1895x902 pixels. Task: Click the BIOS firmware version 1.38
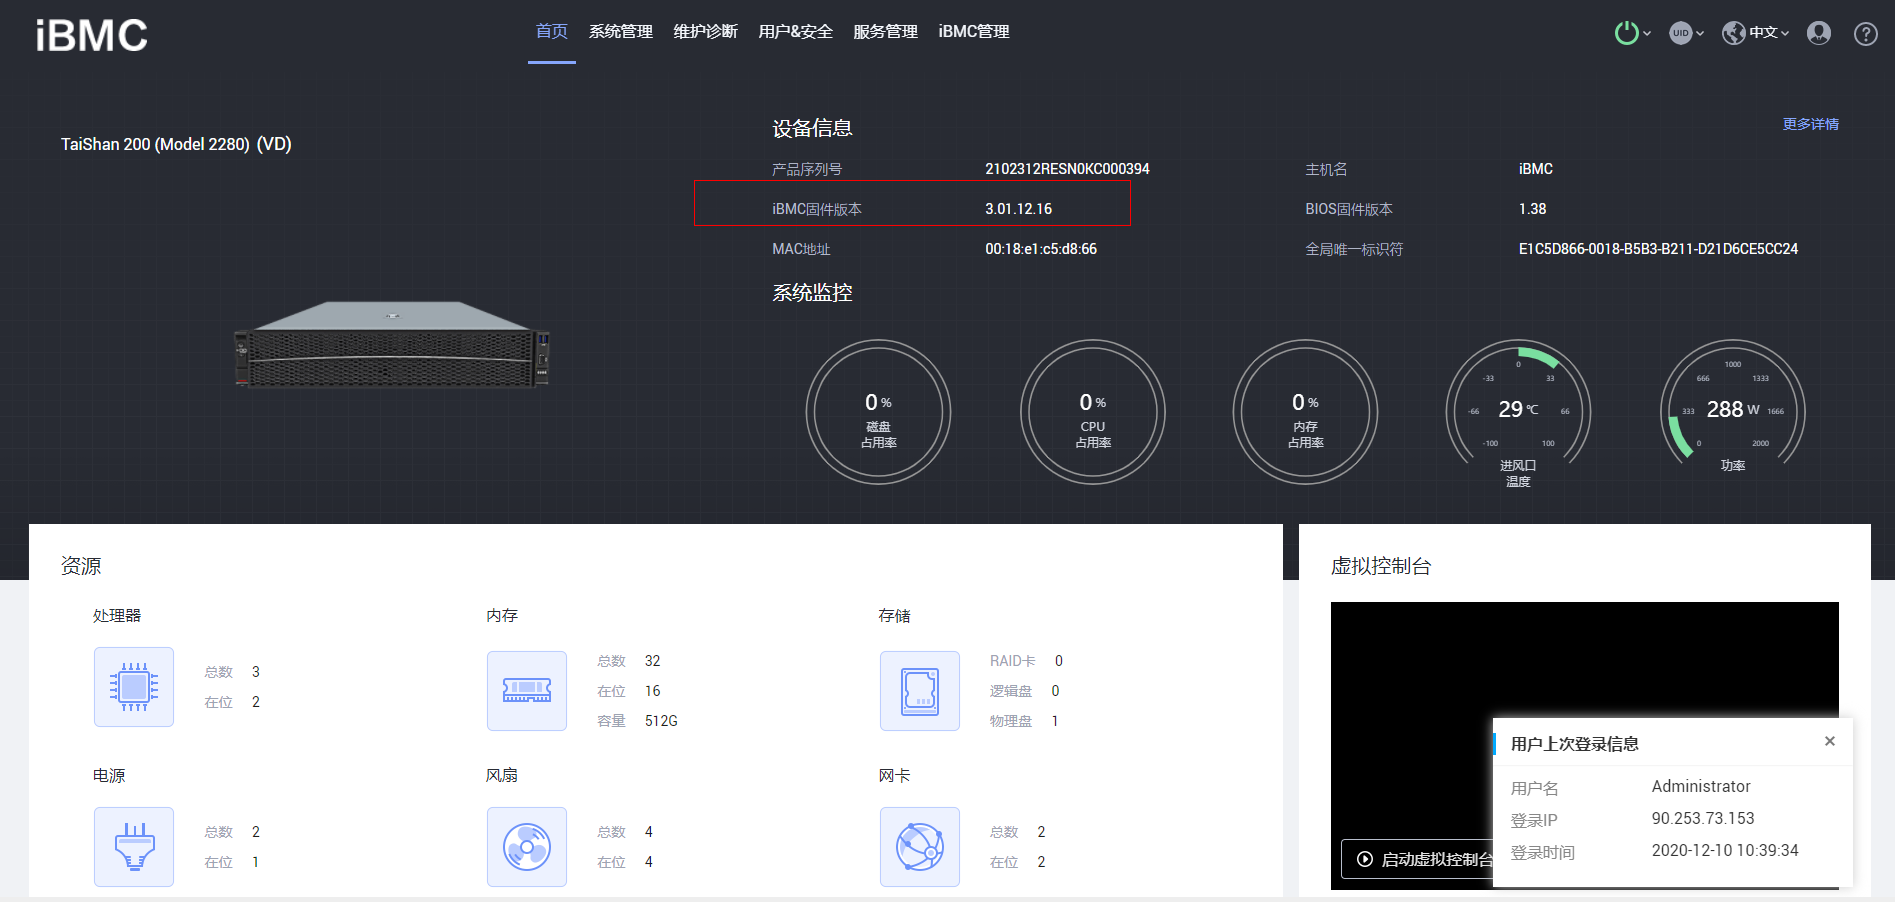click(x=1532, y=209)
